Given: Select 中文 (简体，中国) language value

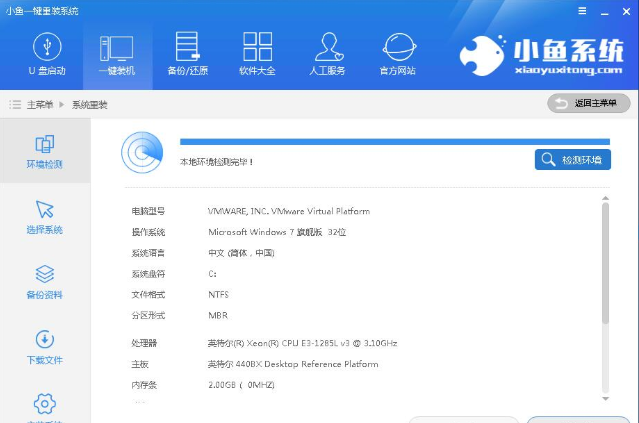Looking at the screenshot, I should (x=241, y=253).
